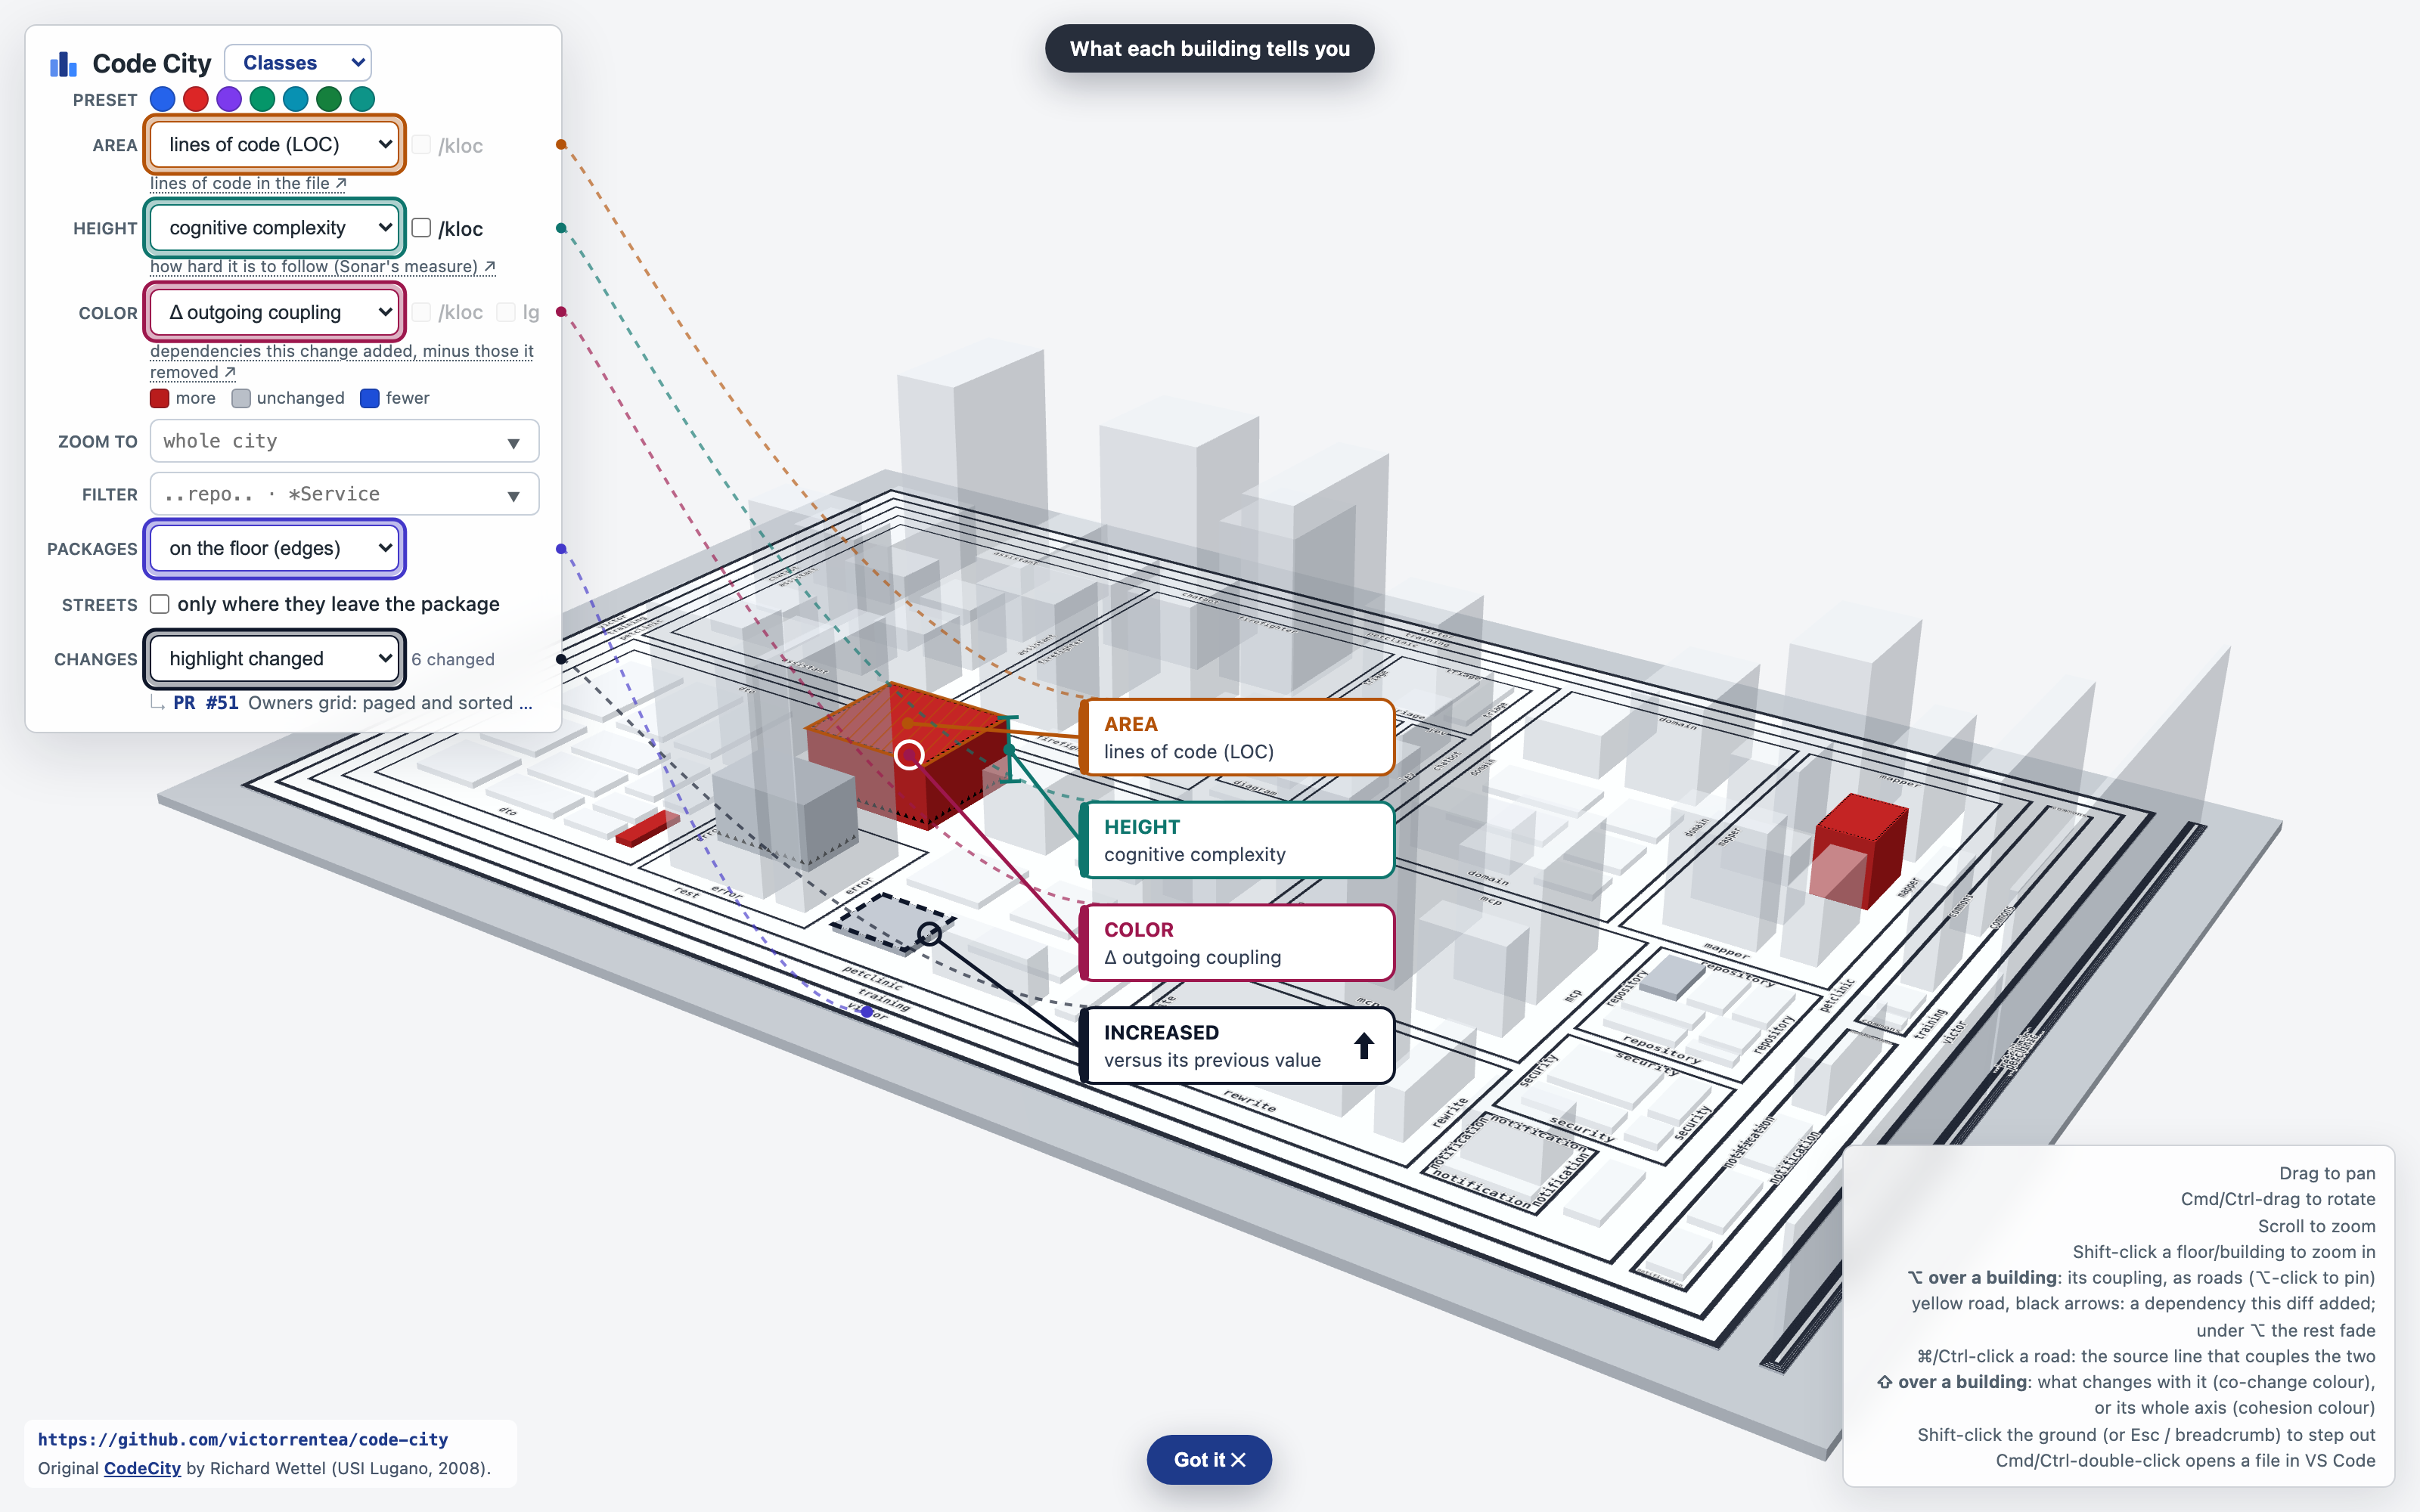Open the CHANGES highlight changed dropdown
This screenshot has height=1512, width=2420.
[275, 659]
